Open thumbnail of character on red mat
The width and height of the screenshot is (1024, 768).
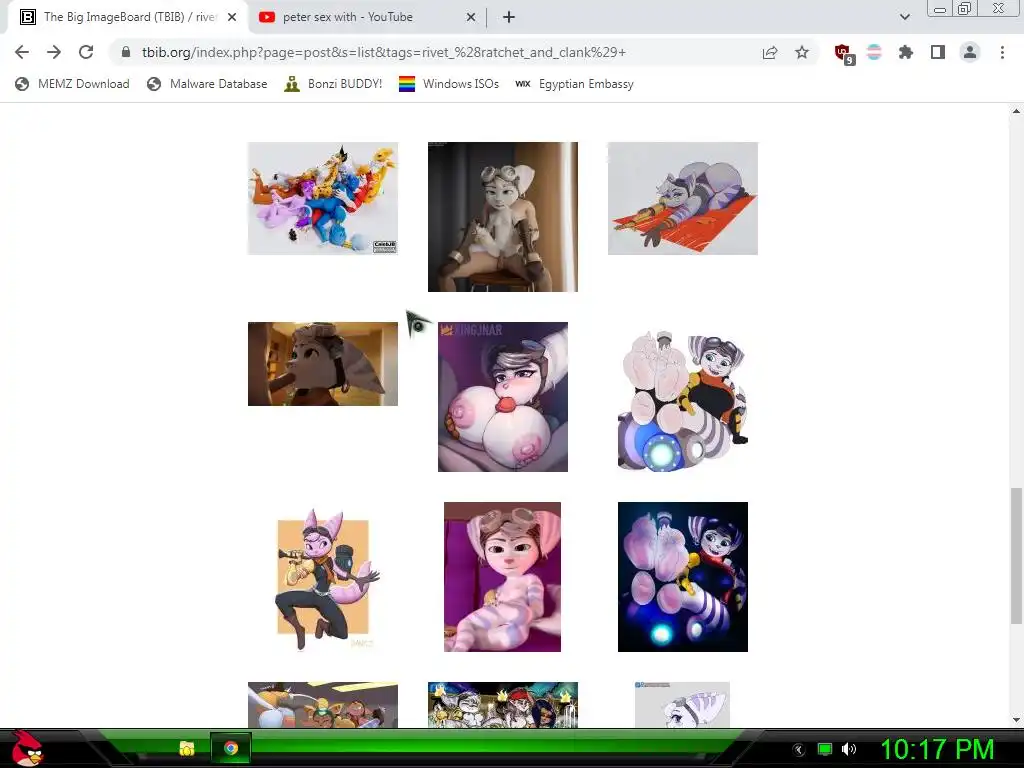coord(682,199)
